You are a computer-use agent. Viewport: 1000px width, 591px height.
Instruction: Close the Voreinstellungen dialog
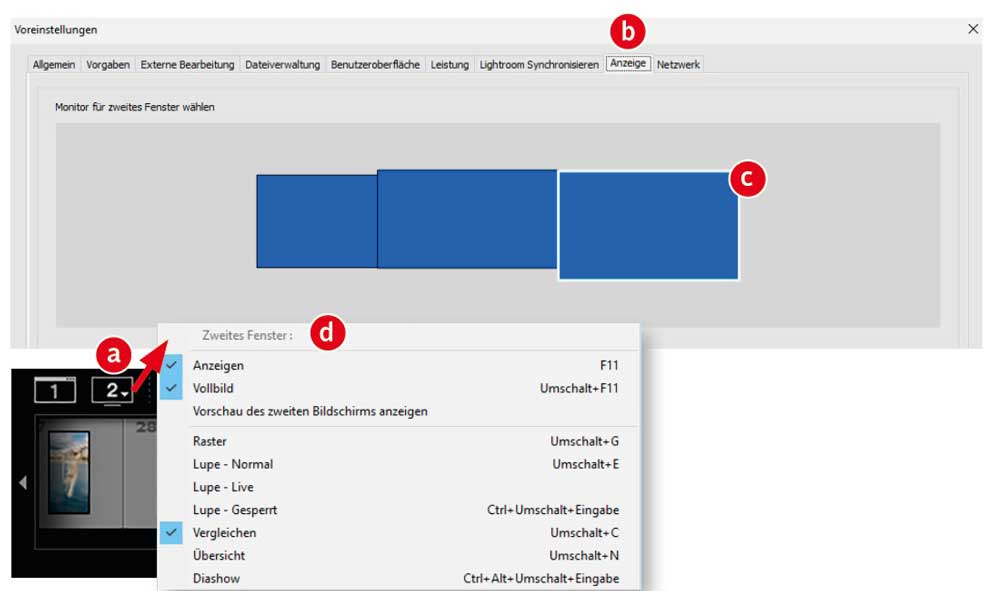tap(973, 29)
